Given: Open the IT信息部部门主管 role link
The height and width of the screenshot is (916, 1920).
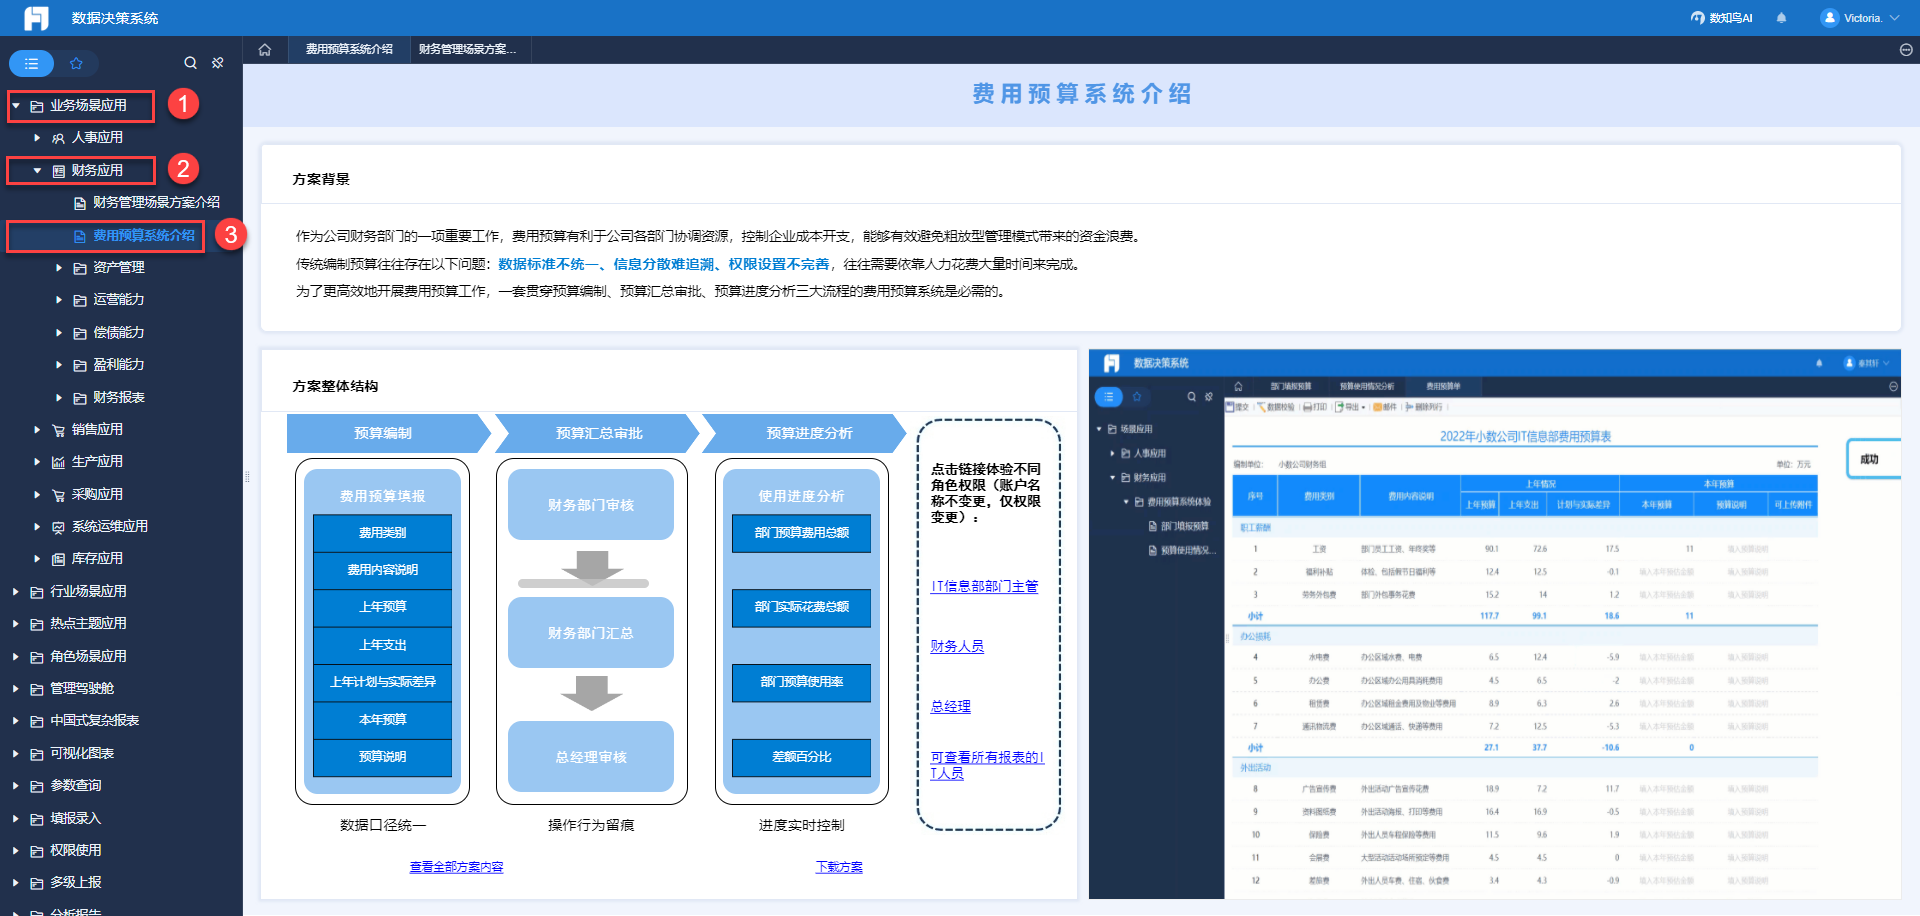Looking at the screenshot, I should [x=985, y=586].
